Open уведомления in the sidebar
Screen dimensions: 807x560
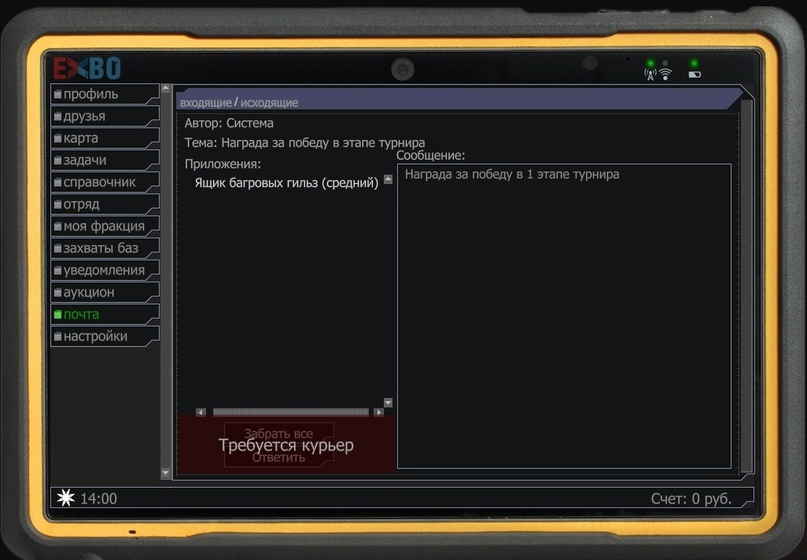point(105,270)
